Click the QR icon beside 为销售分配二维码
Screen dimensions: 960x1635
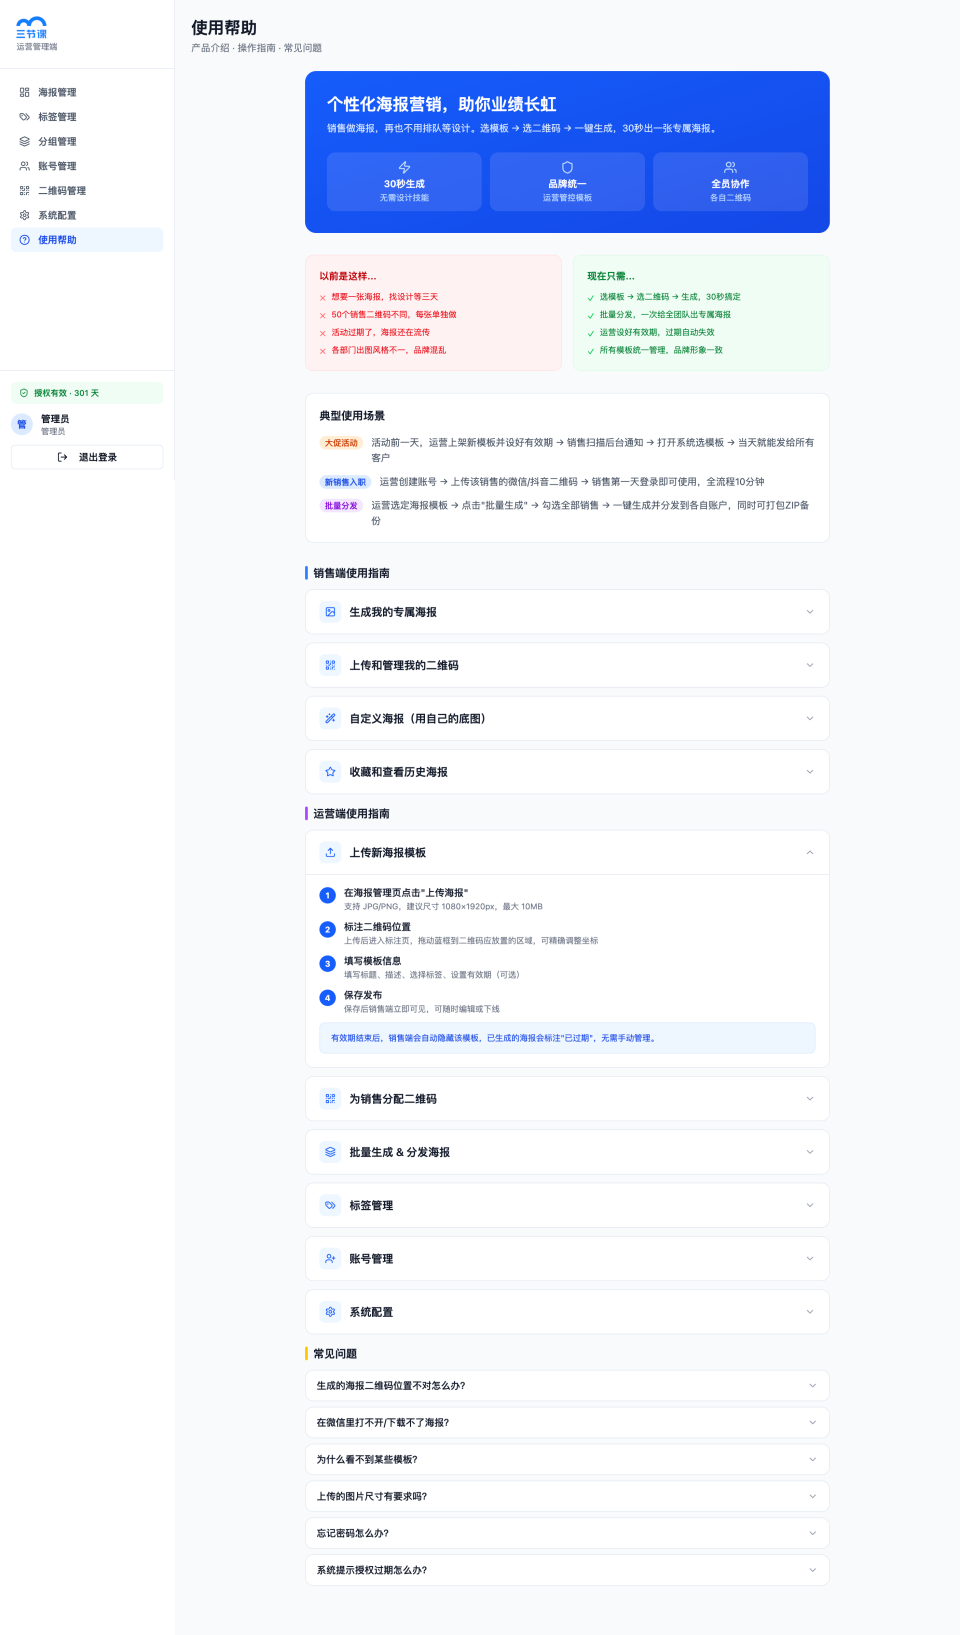330,1099
